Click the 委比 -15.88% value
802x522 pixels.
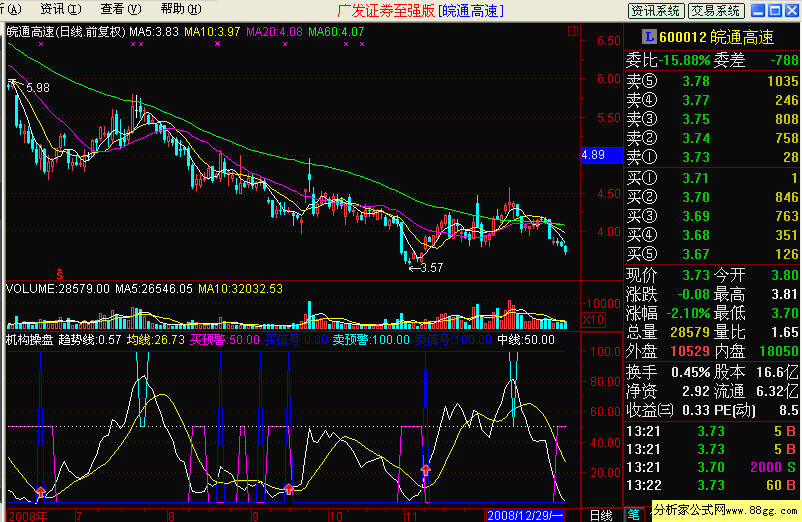point(684,61)
